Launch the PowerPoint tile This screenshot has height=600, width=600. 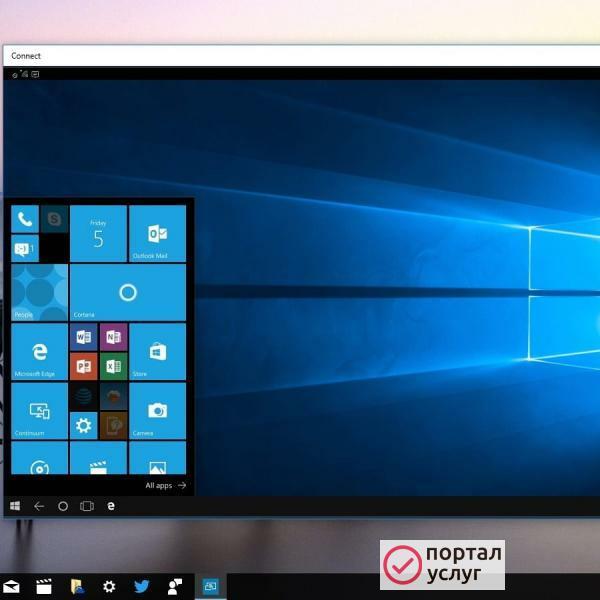pyautogui.click(x=84, y=367)
